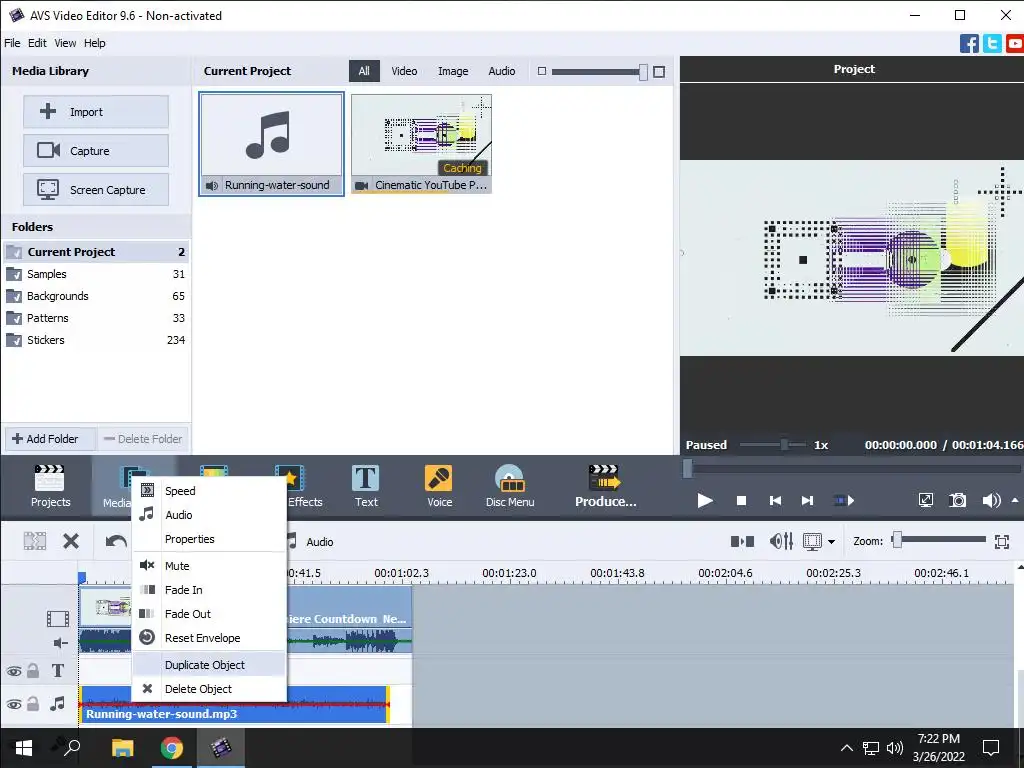Open the audio mixer icon

[x=781, y=541]
